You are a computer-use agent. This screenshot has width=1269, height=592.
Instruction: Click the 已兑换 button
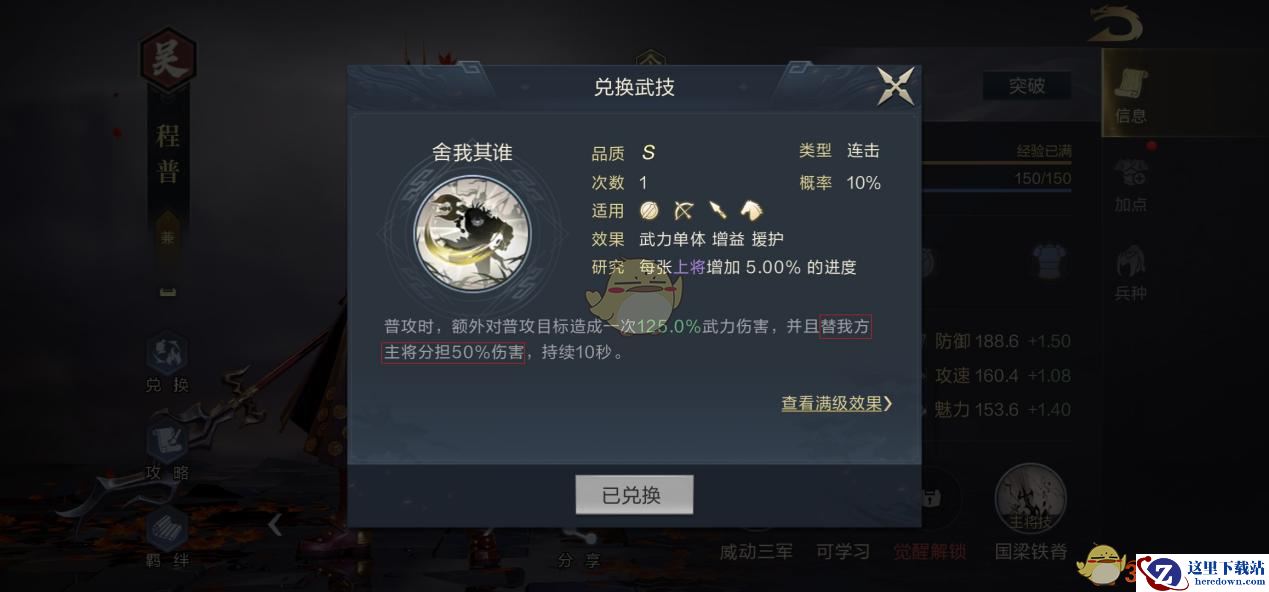[634, 495]
